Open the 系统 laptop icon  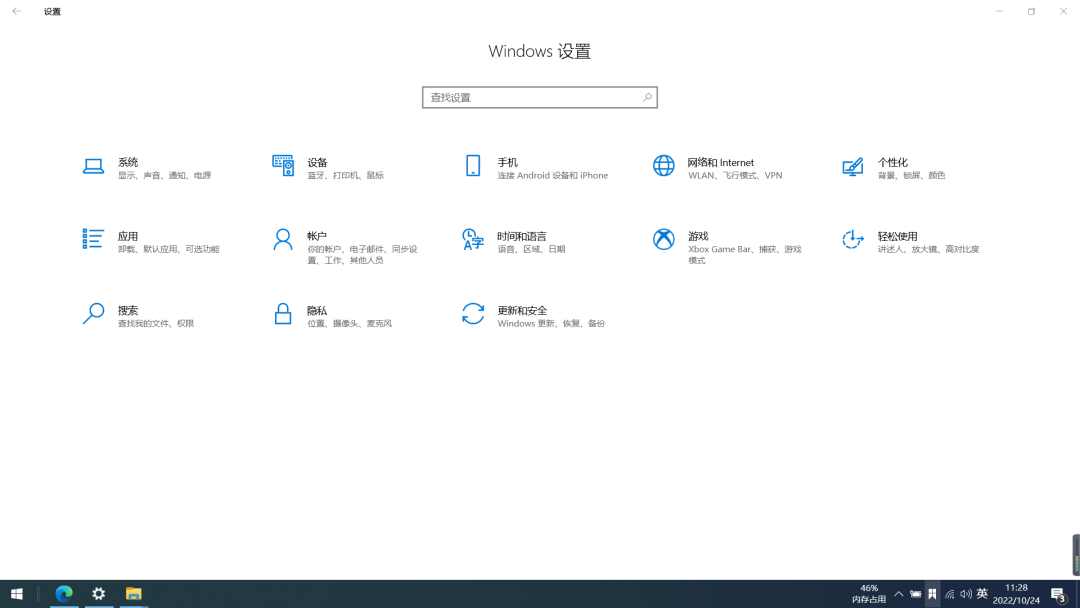(x=94, y=166)
